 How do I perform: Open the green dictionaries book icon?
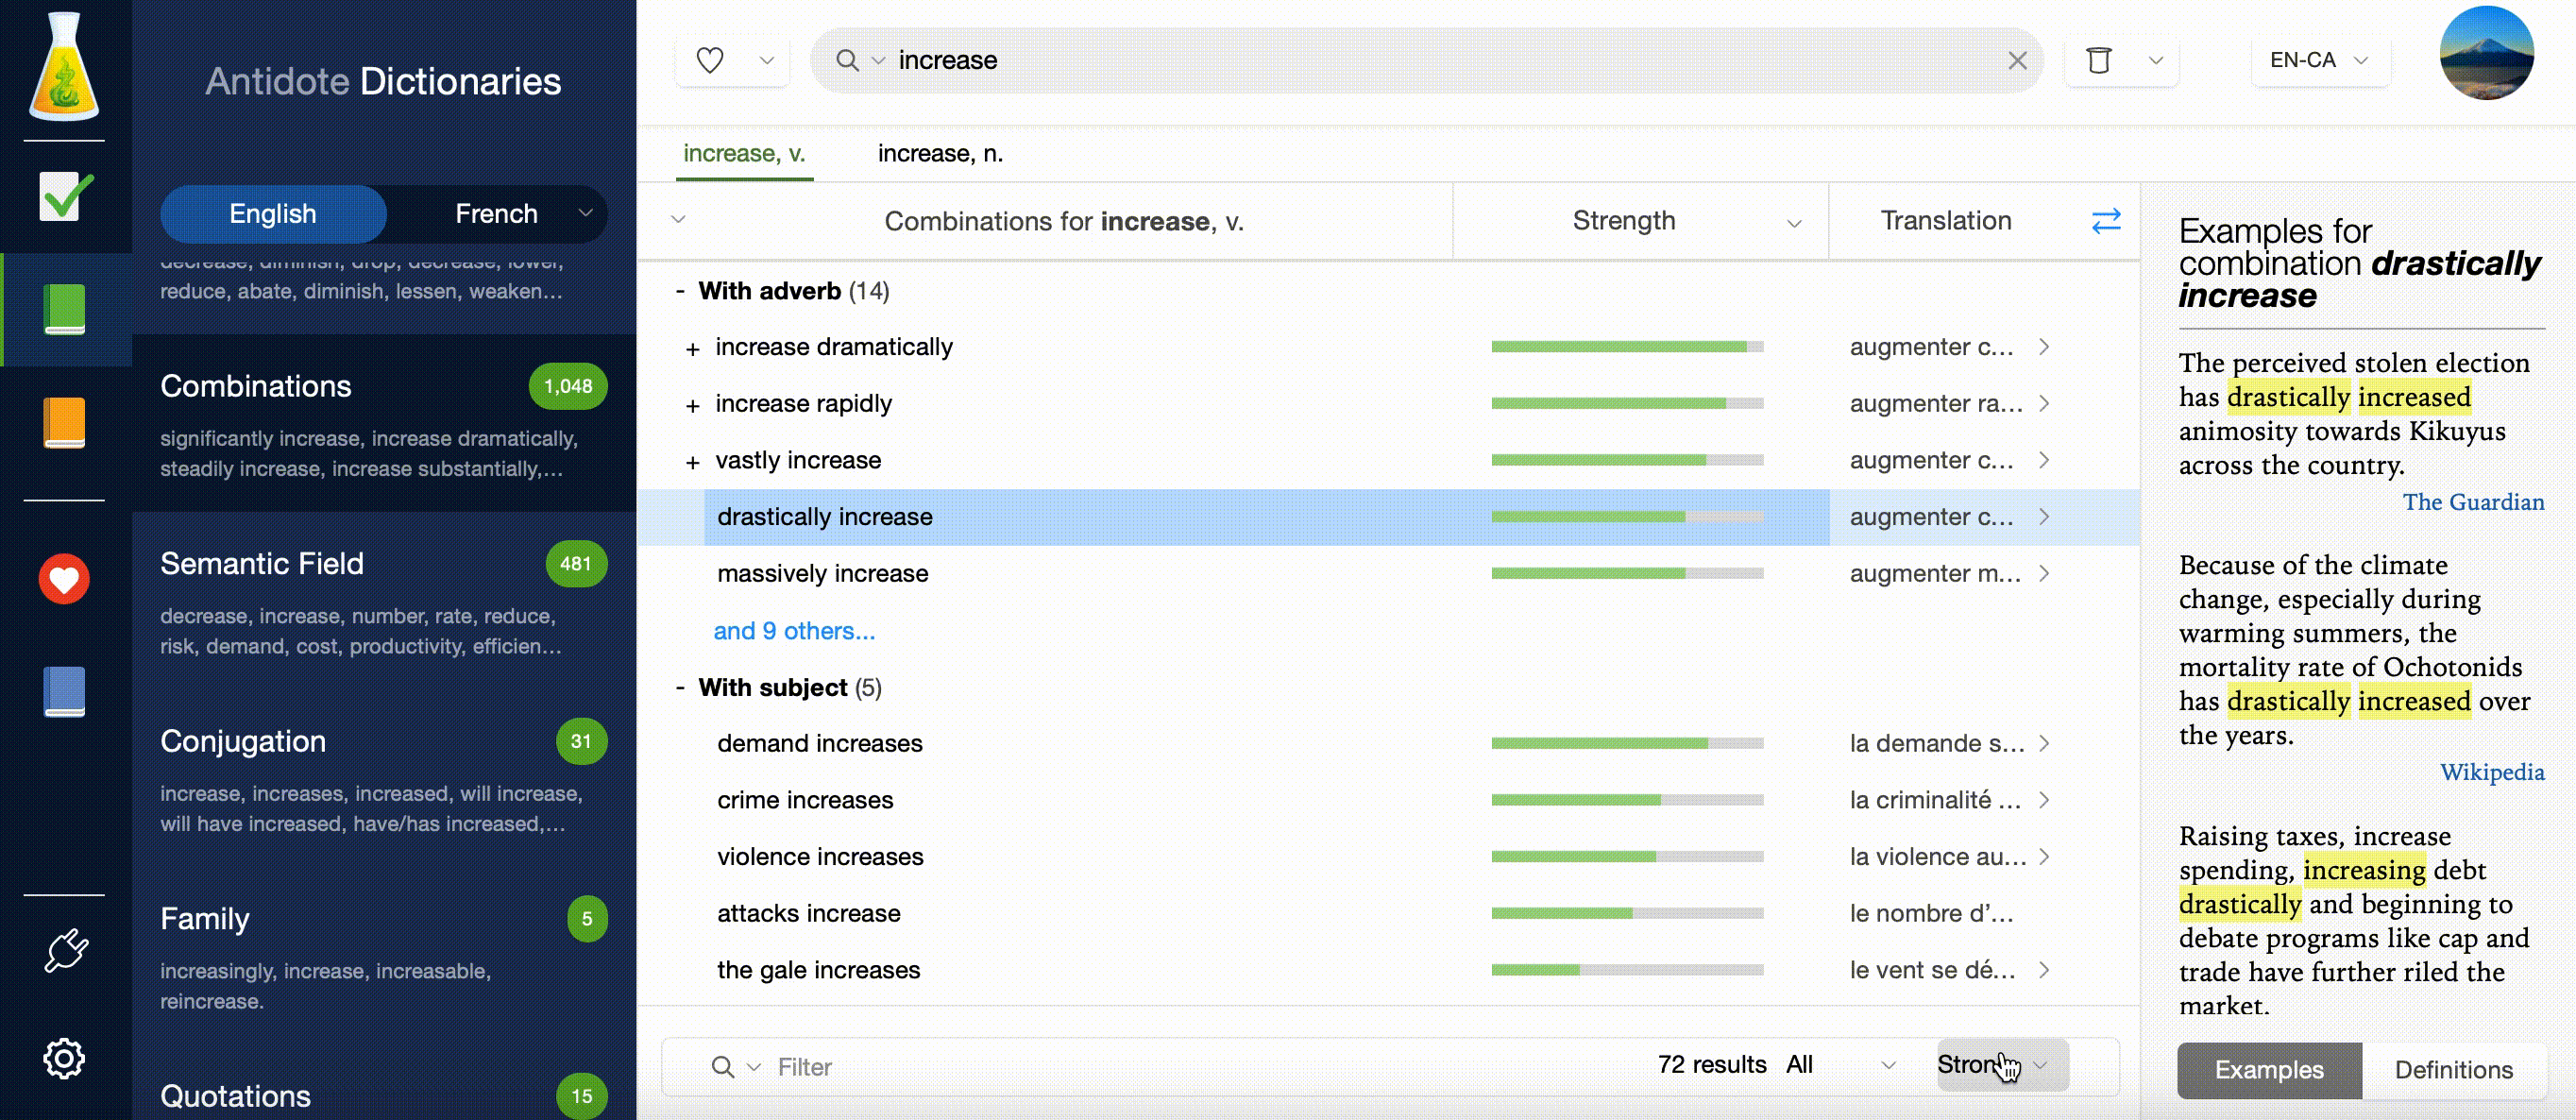(x=65, y=309)
